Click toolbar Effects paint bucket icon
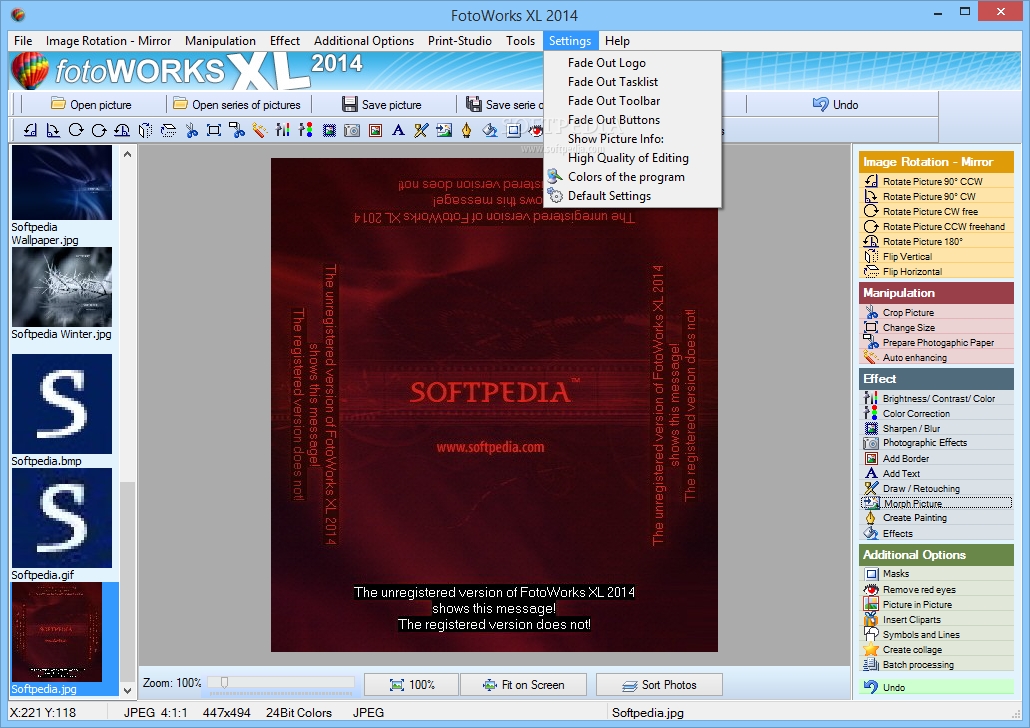Image resolution: width=1030 pixels, height=728 pixels. coord(490,130)
